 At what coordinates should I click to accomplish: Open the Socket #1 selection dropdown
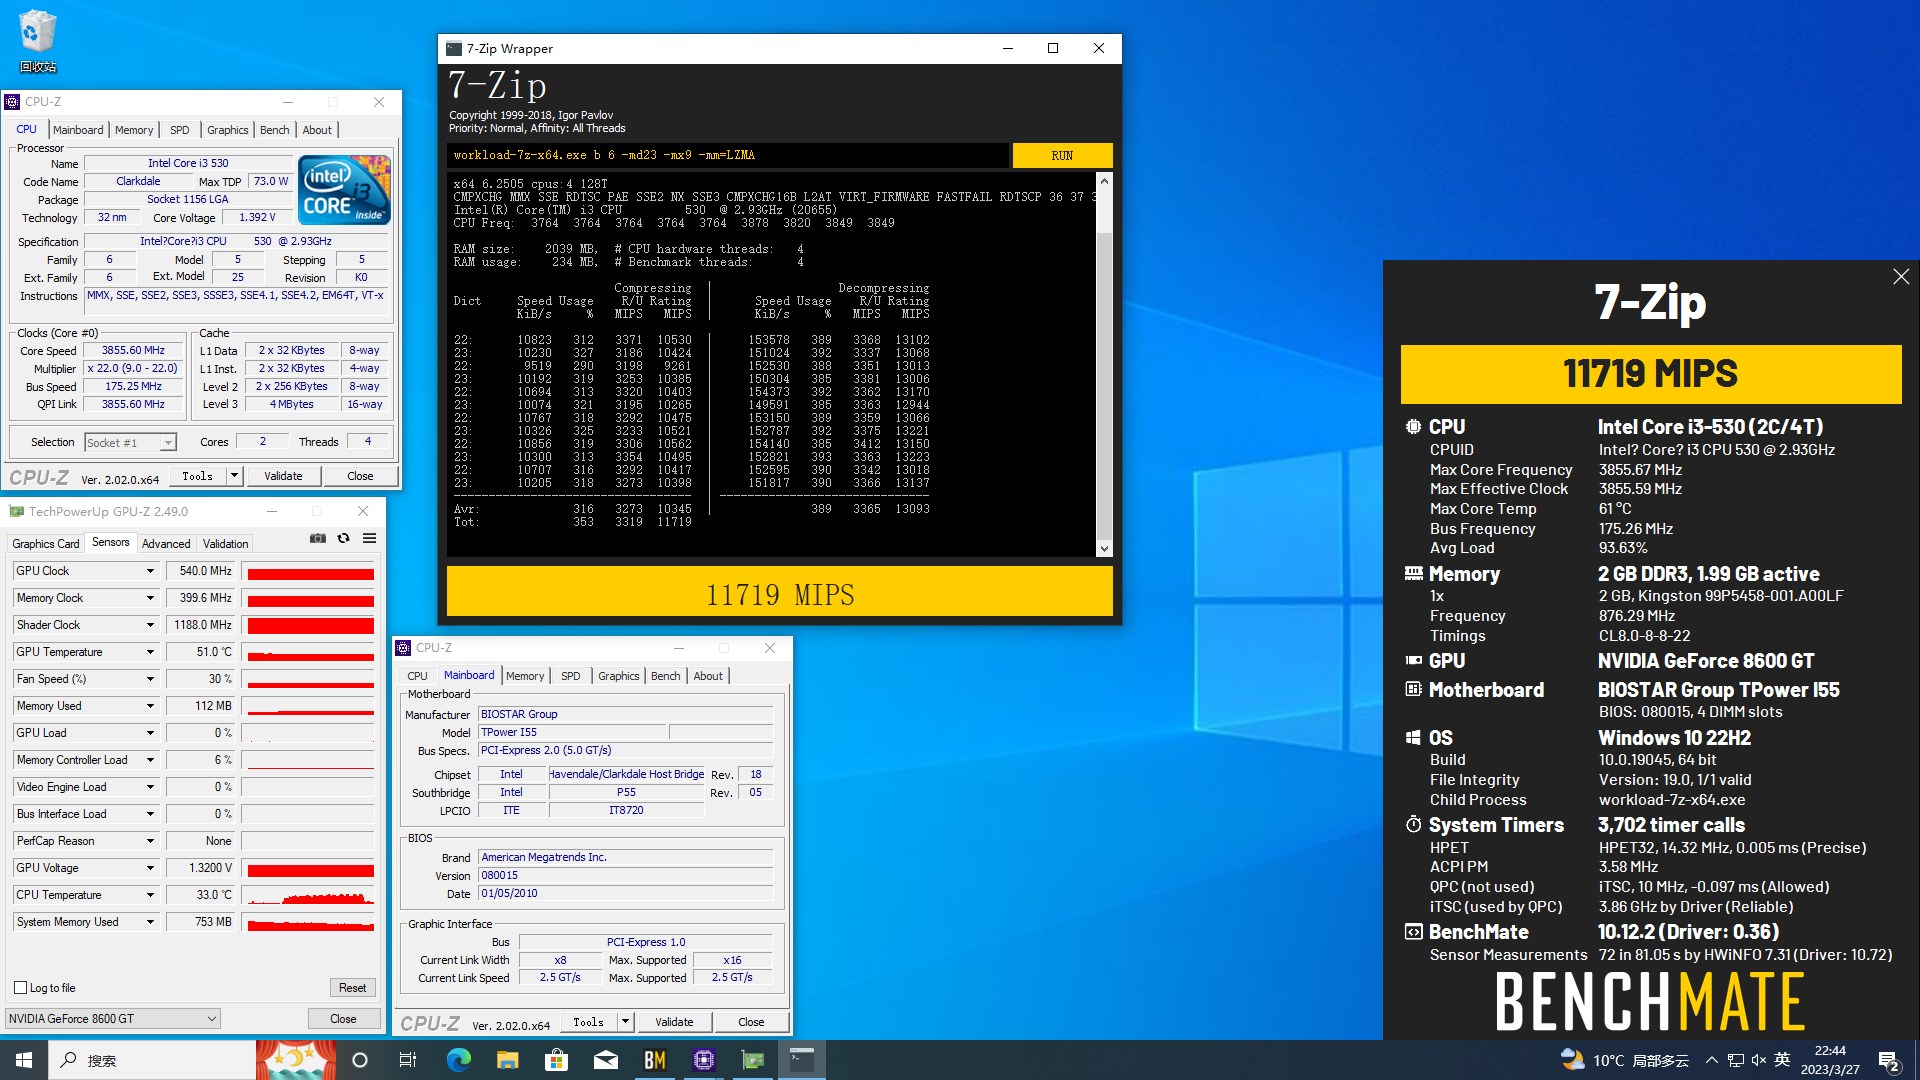tap(130, 442)
